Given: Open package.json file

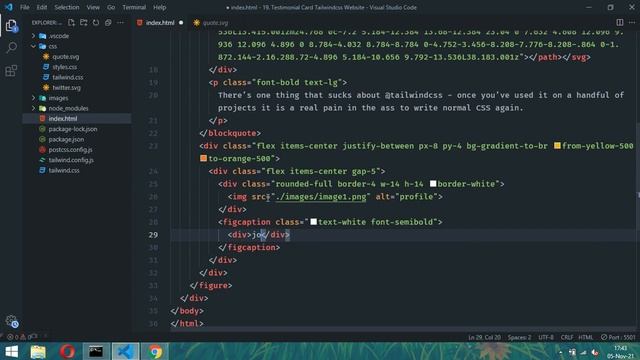Looking at the screenshot, I should [x=66, y=139].
